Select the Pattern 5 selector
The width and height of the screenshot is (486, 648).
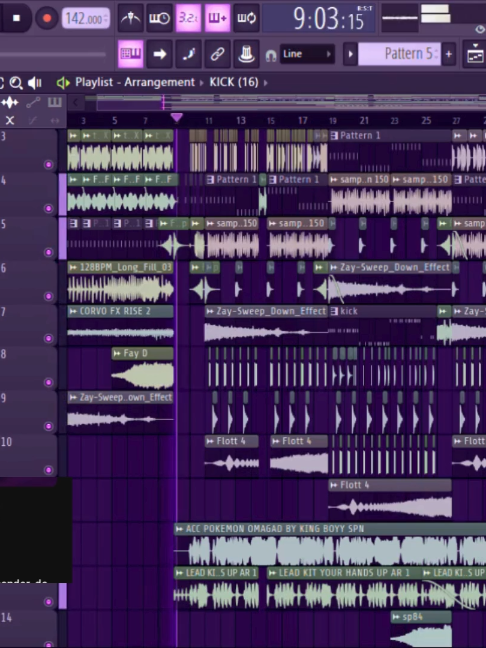point(400,54)
